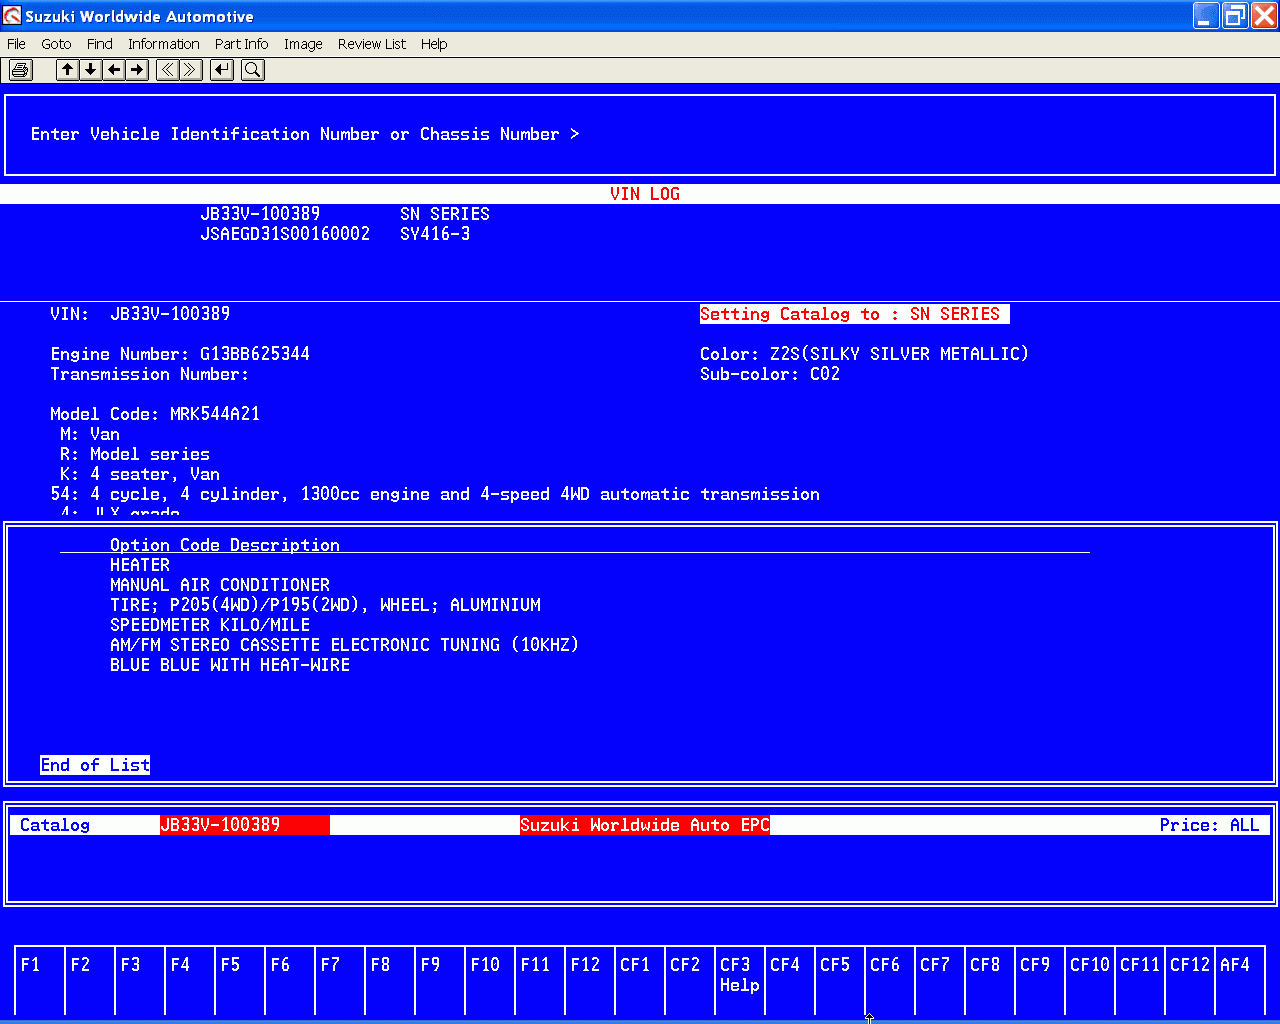Open the Goto menu
Screen dimensions: 1280x1024
pos(56,44)
